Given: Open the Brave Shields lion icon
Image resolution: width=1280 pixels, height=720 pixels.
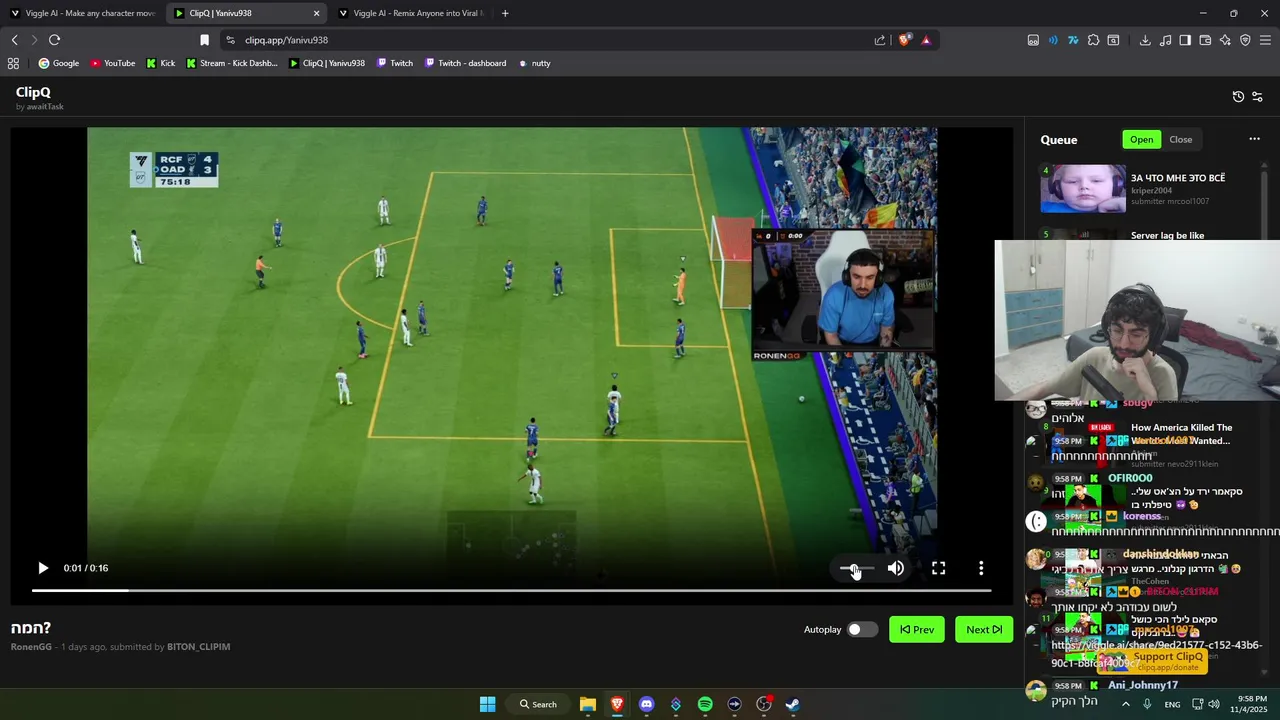Looking at the screenshot, I should coord(905,40).
